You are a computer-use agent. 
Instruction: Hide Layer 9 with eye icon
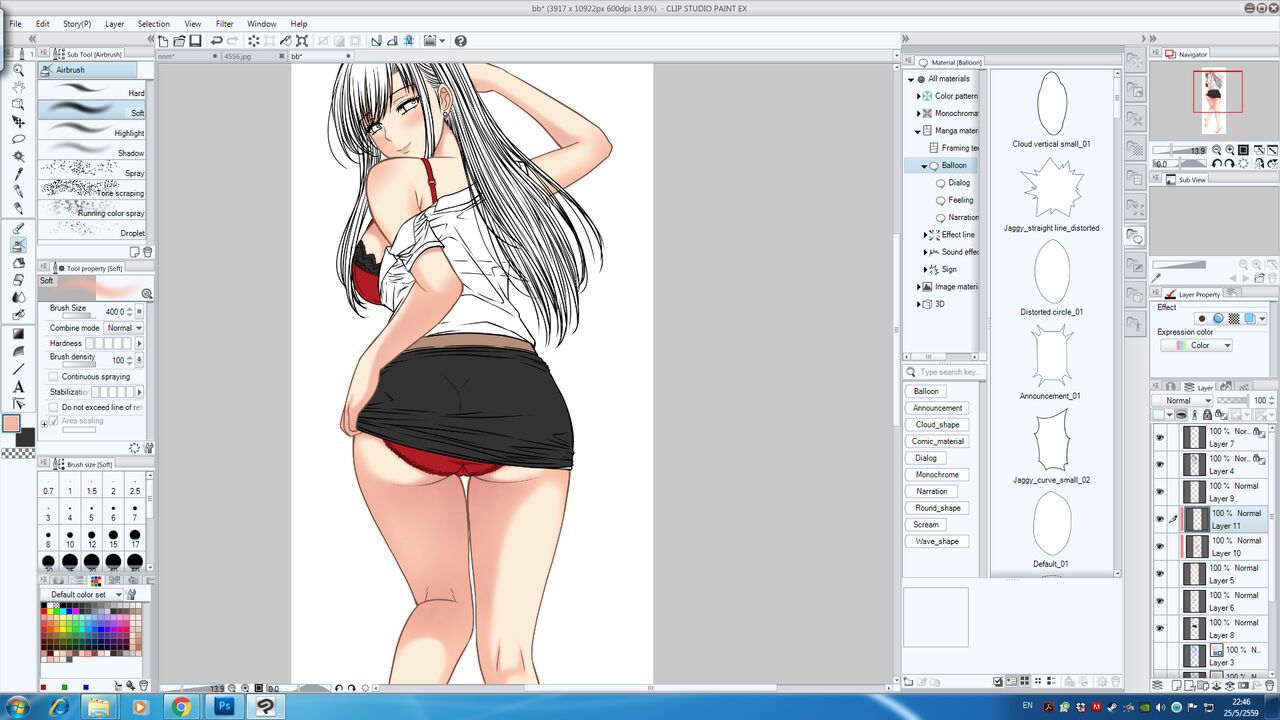(x=1160, y=492)
